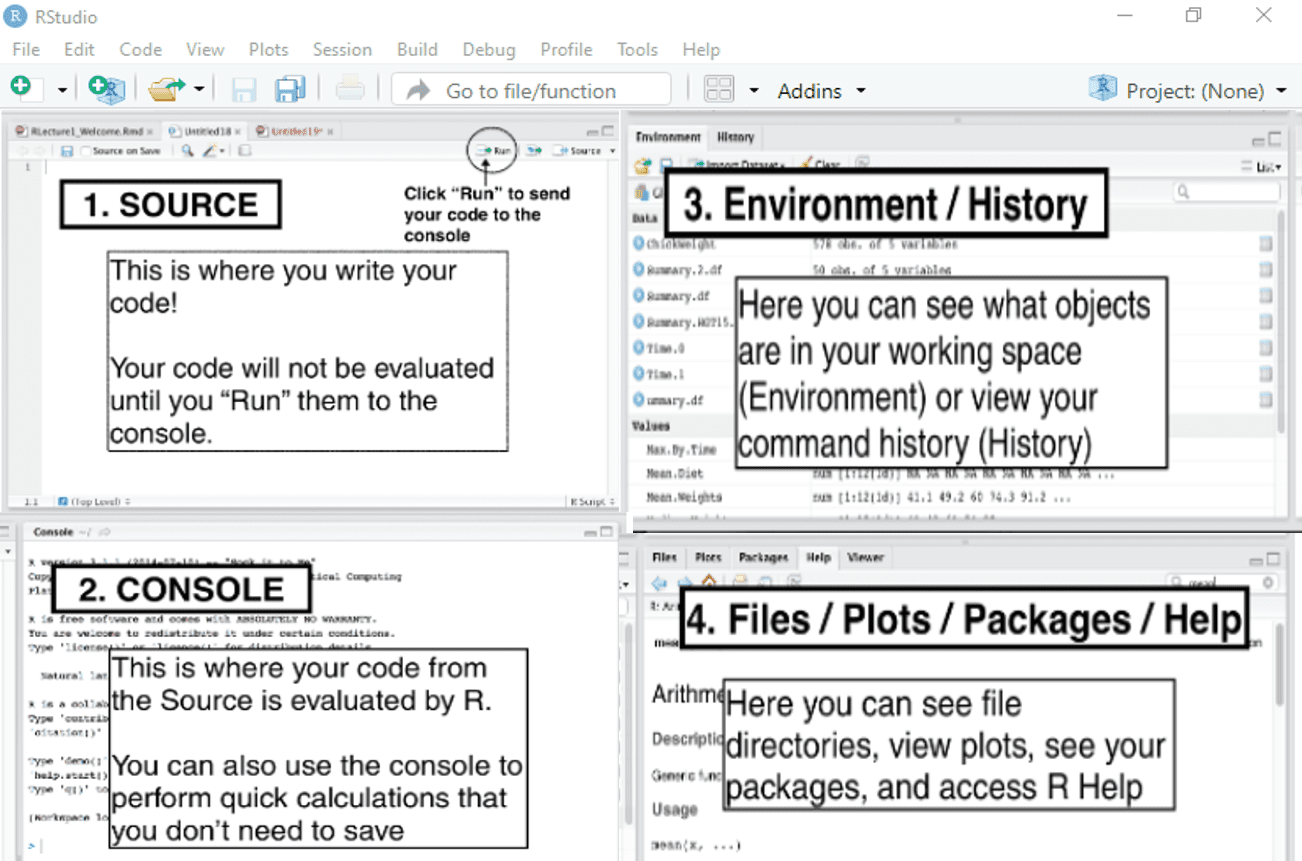Click the source editor save icon
Viewport: 1302px width, 861px height.
pyautogui.click(x=66, y=151)
